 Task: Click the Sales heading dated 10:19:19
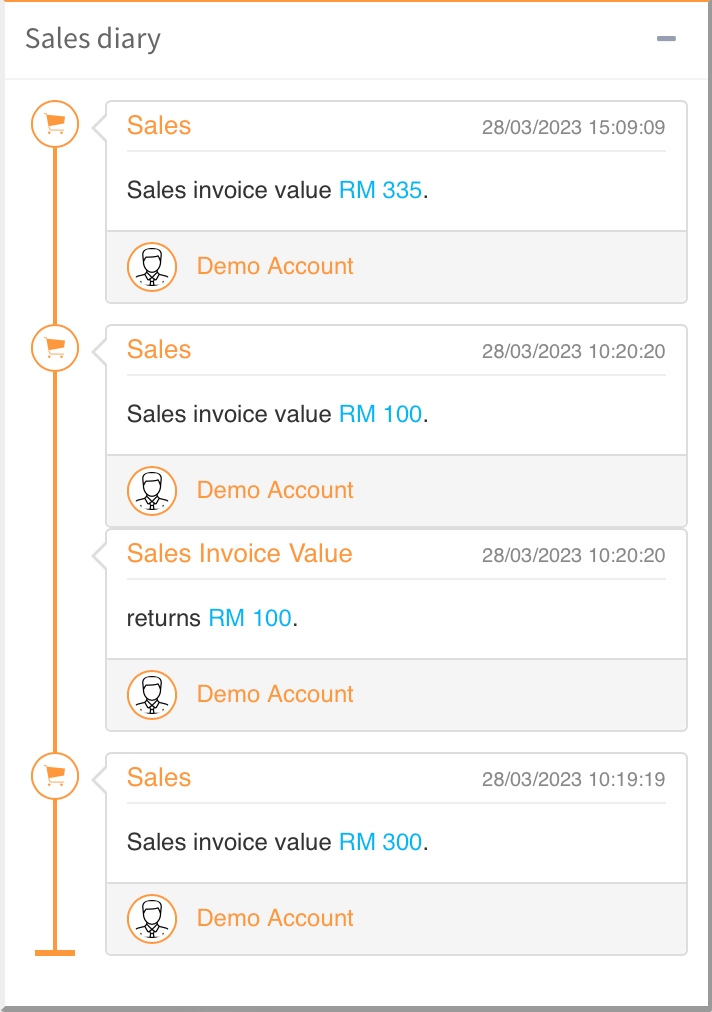point(159,778)
